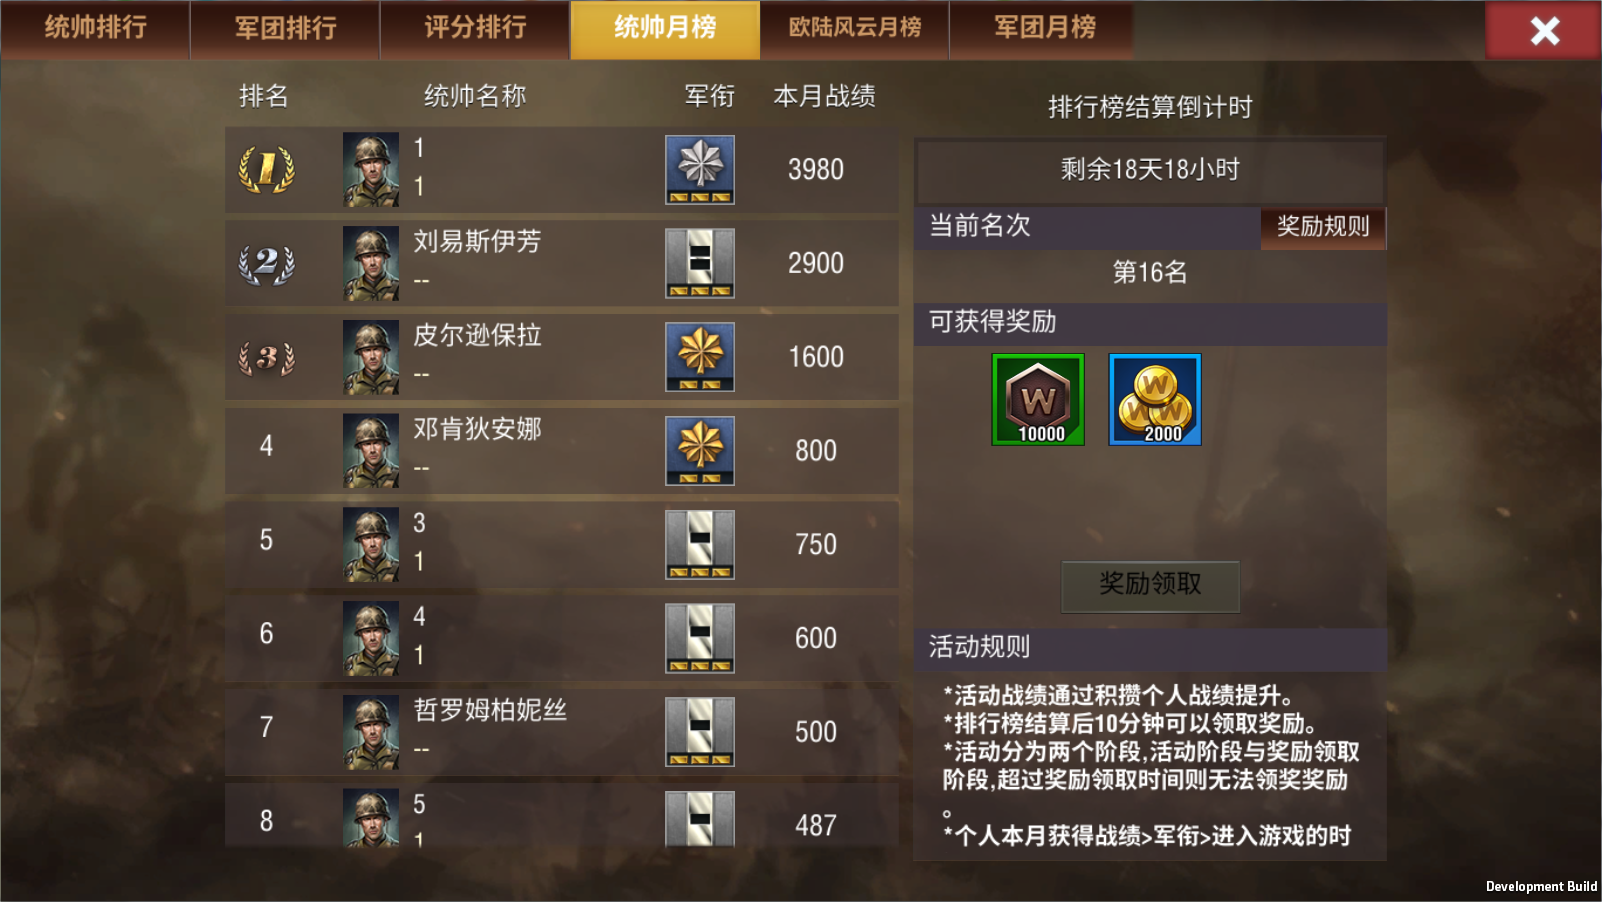This screenshot has width=1602, height=902.
Task: Click the rank badge of the first-place commander
Action: point(700,170)
